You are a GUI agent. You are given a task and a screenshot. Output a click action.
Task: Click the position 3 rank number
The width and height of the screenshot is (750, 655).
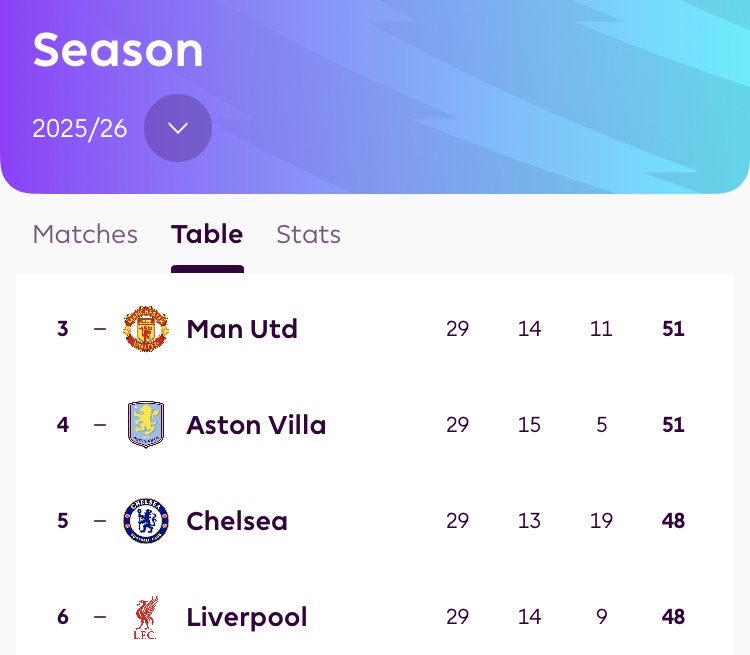(63, 329)
